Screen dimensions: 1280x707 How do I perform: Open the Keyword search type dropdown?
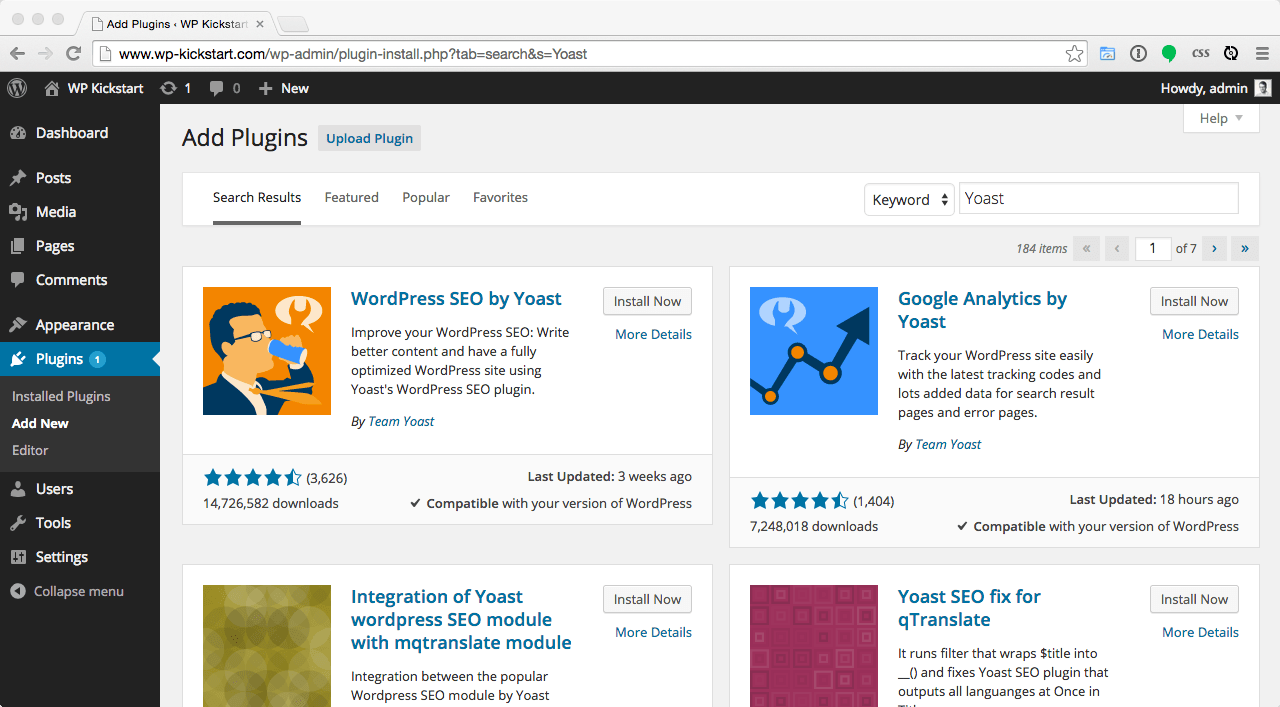click(x=909, y=199)
